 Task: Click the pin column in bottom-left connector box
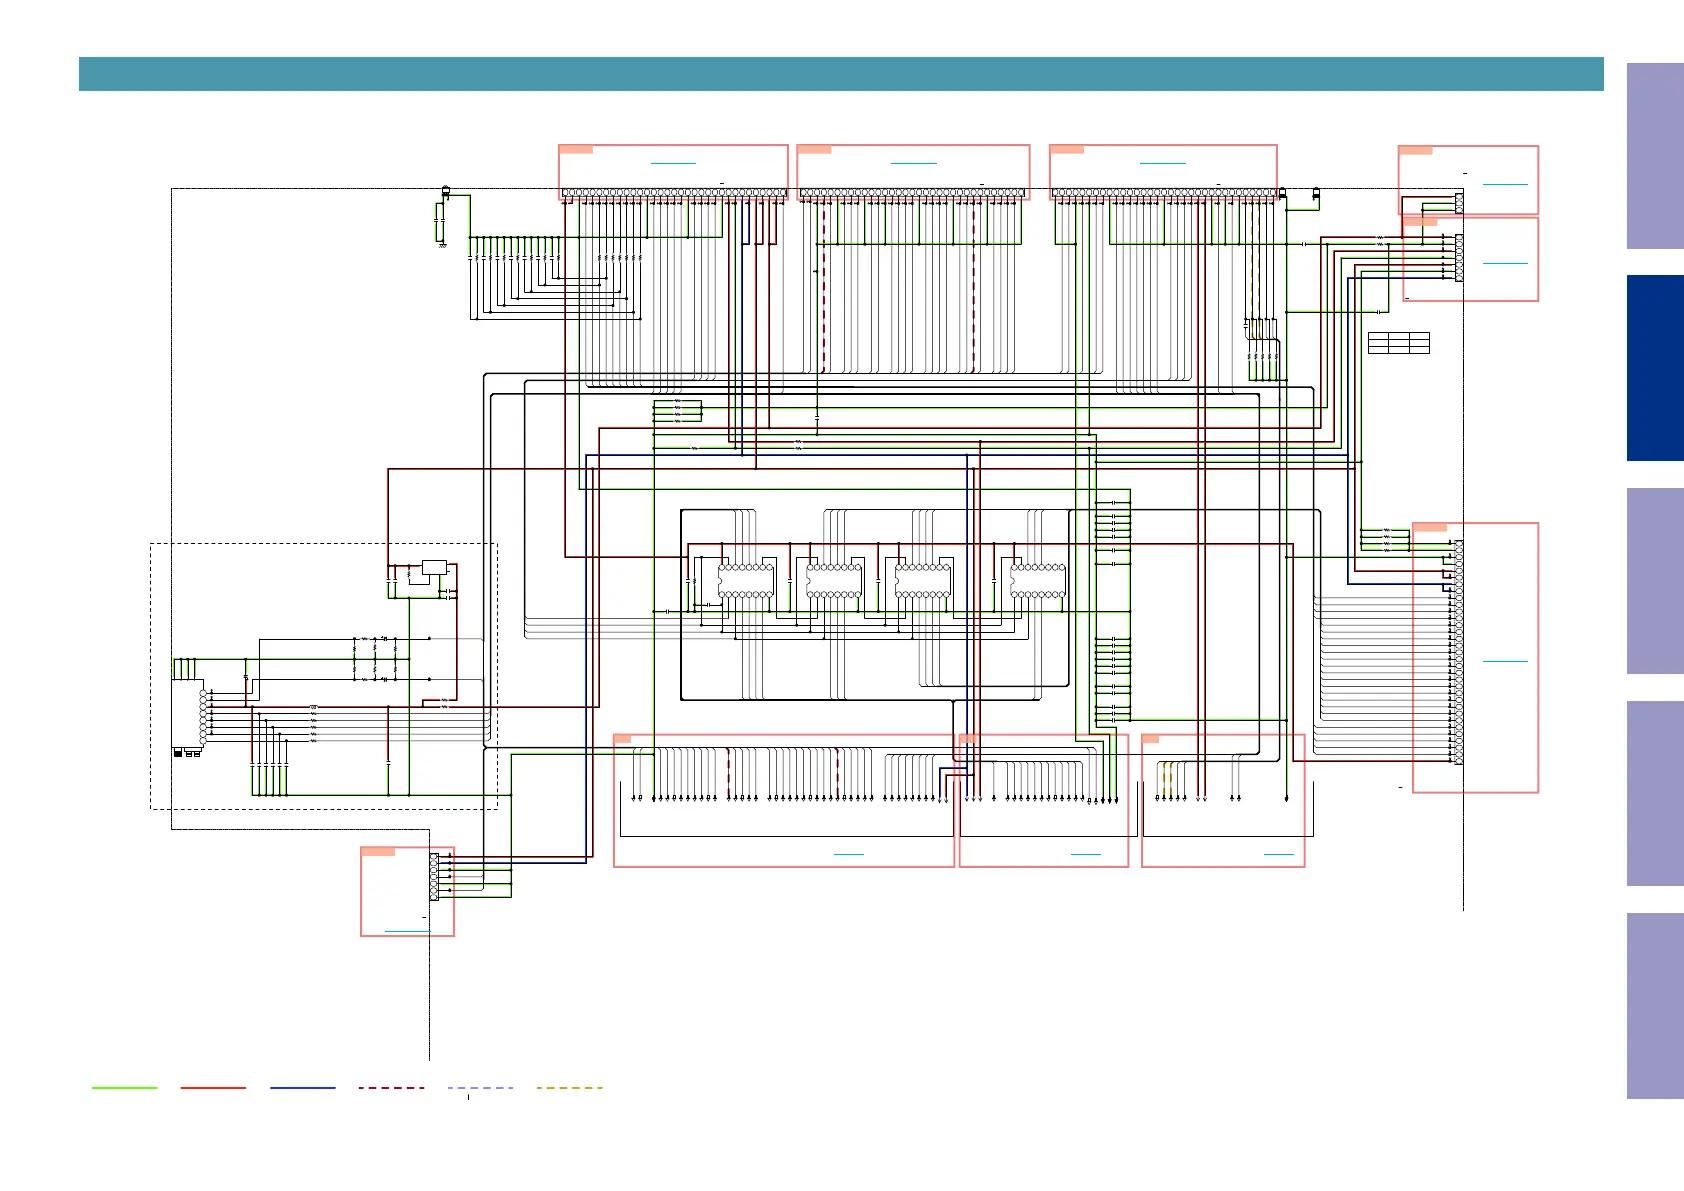434,877
